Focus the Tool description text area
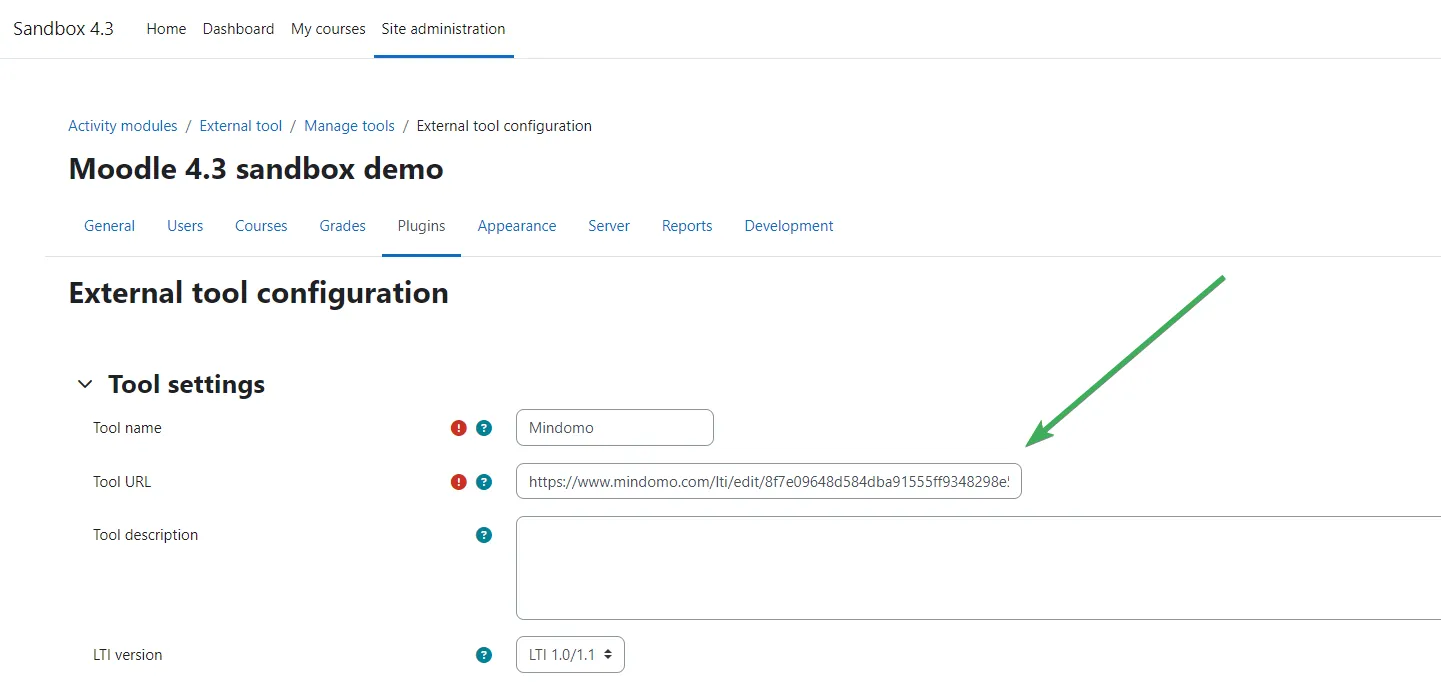The height and width of the screenshot is (682, 1441). tap(975, 568)
